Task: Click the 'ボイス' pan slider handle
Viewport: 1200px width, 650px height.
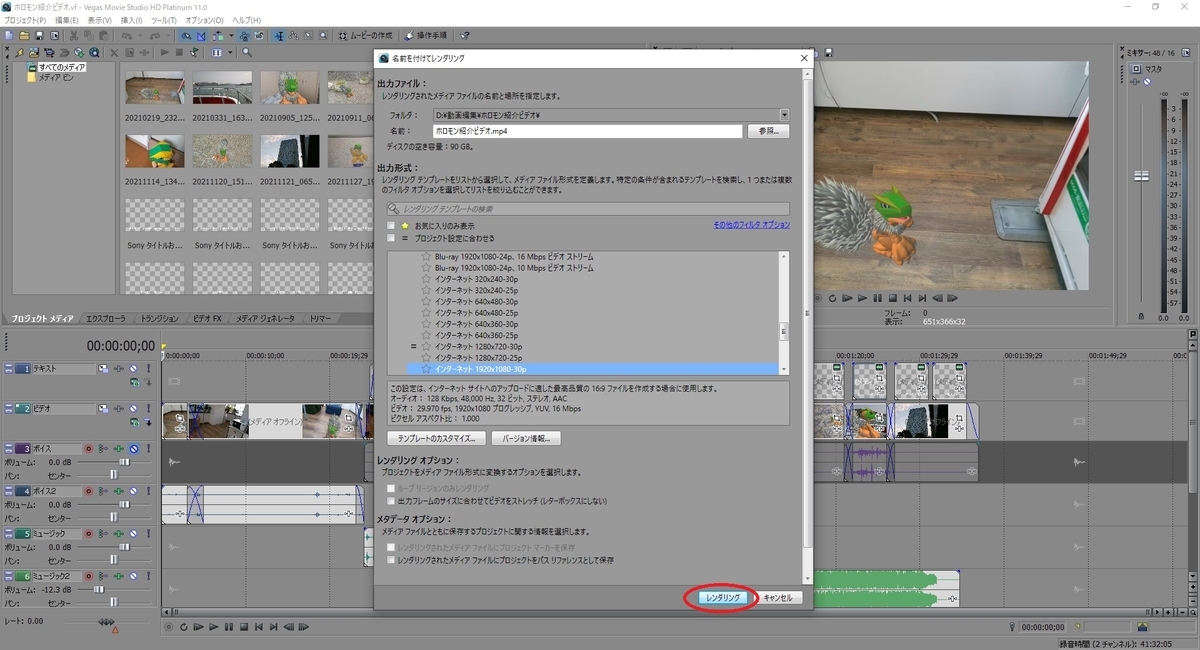Action: [114, 474]
